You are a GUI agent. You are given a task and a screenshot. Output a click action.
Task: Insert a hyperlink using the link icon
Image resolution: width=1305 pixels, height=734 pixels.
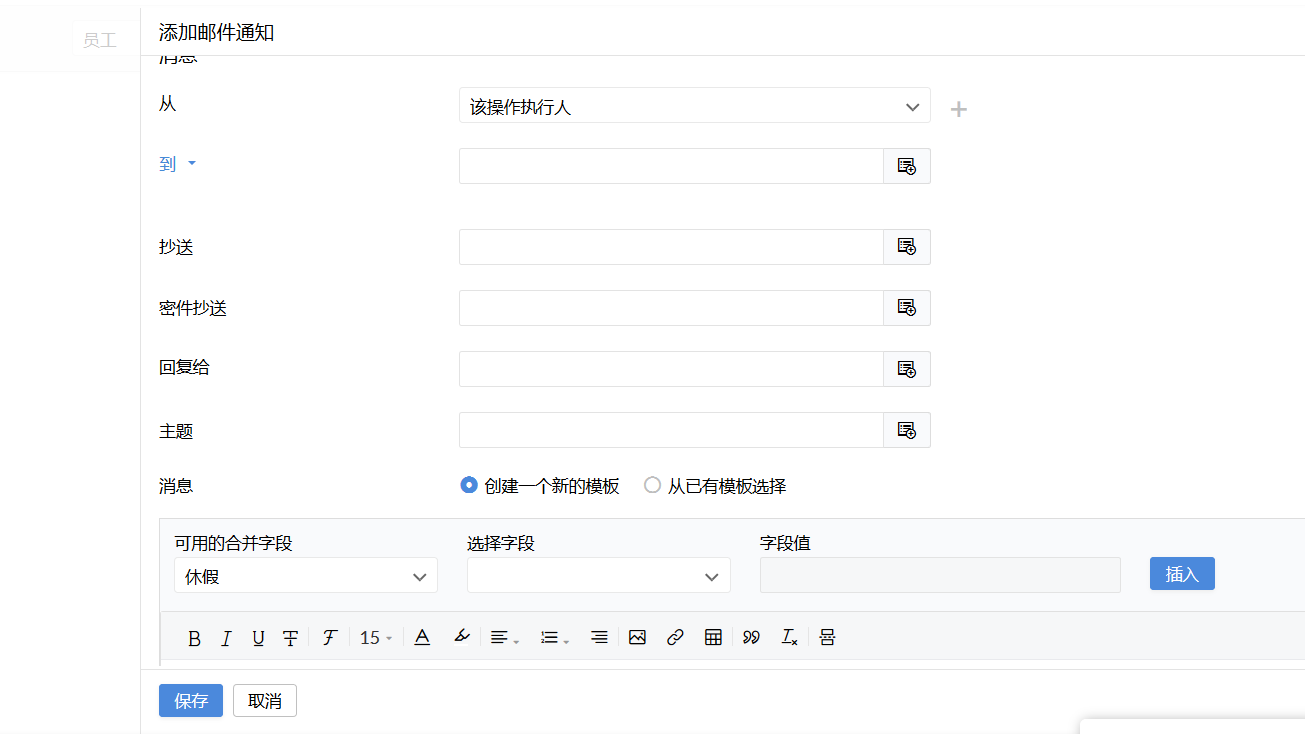[675, 637]
